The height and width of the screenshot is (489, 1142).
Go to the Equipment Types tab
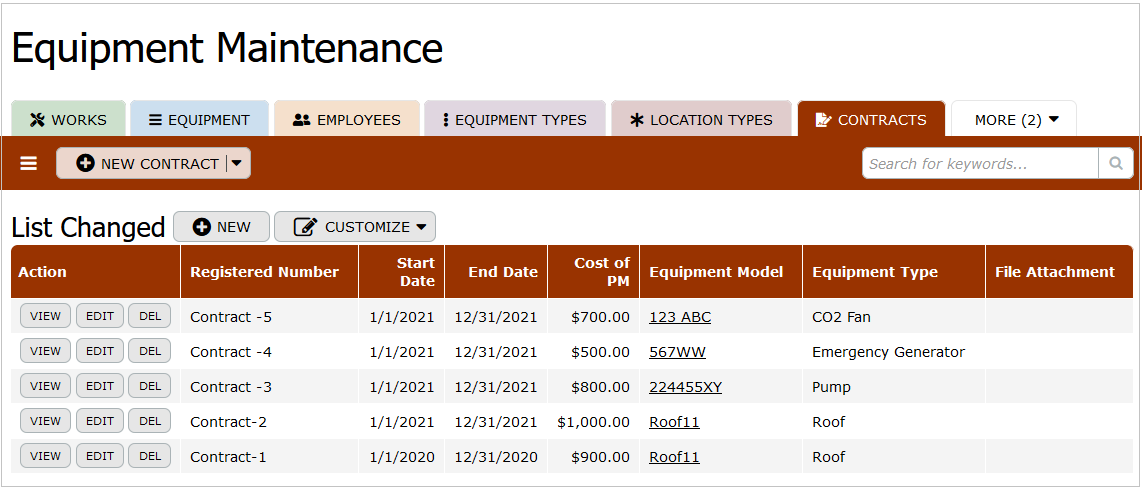pyautogui.click(x=514, y=120)
